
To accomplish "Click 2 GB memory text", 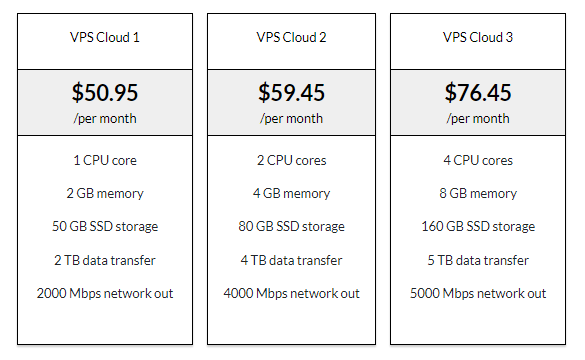I will (105, 193).
